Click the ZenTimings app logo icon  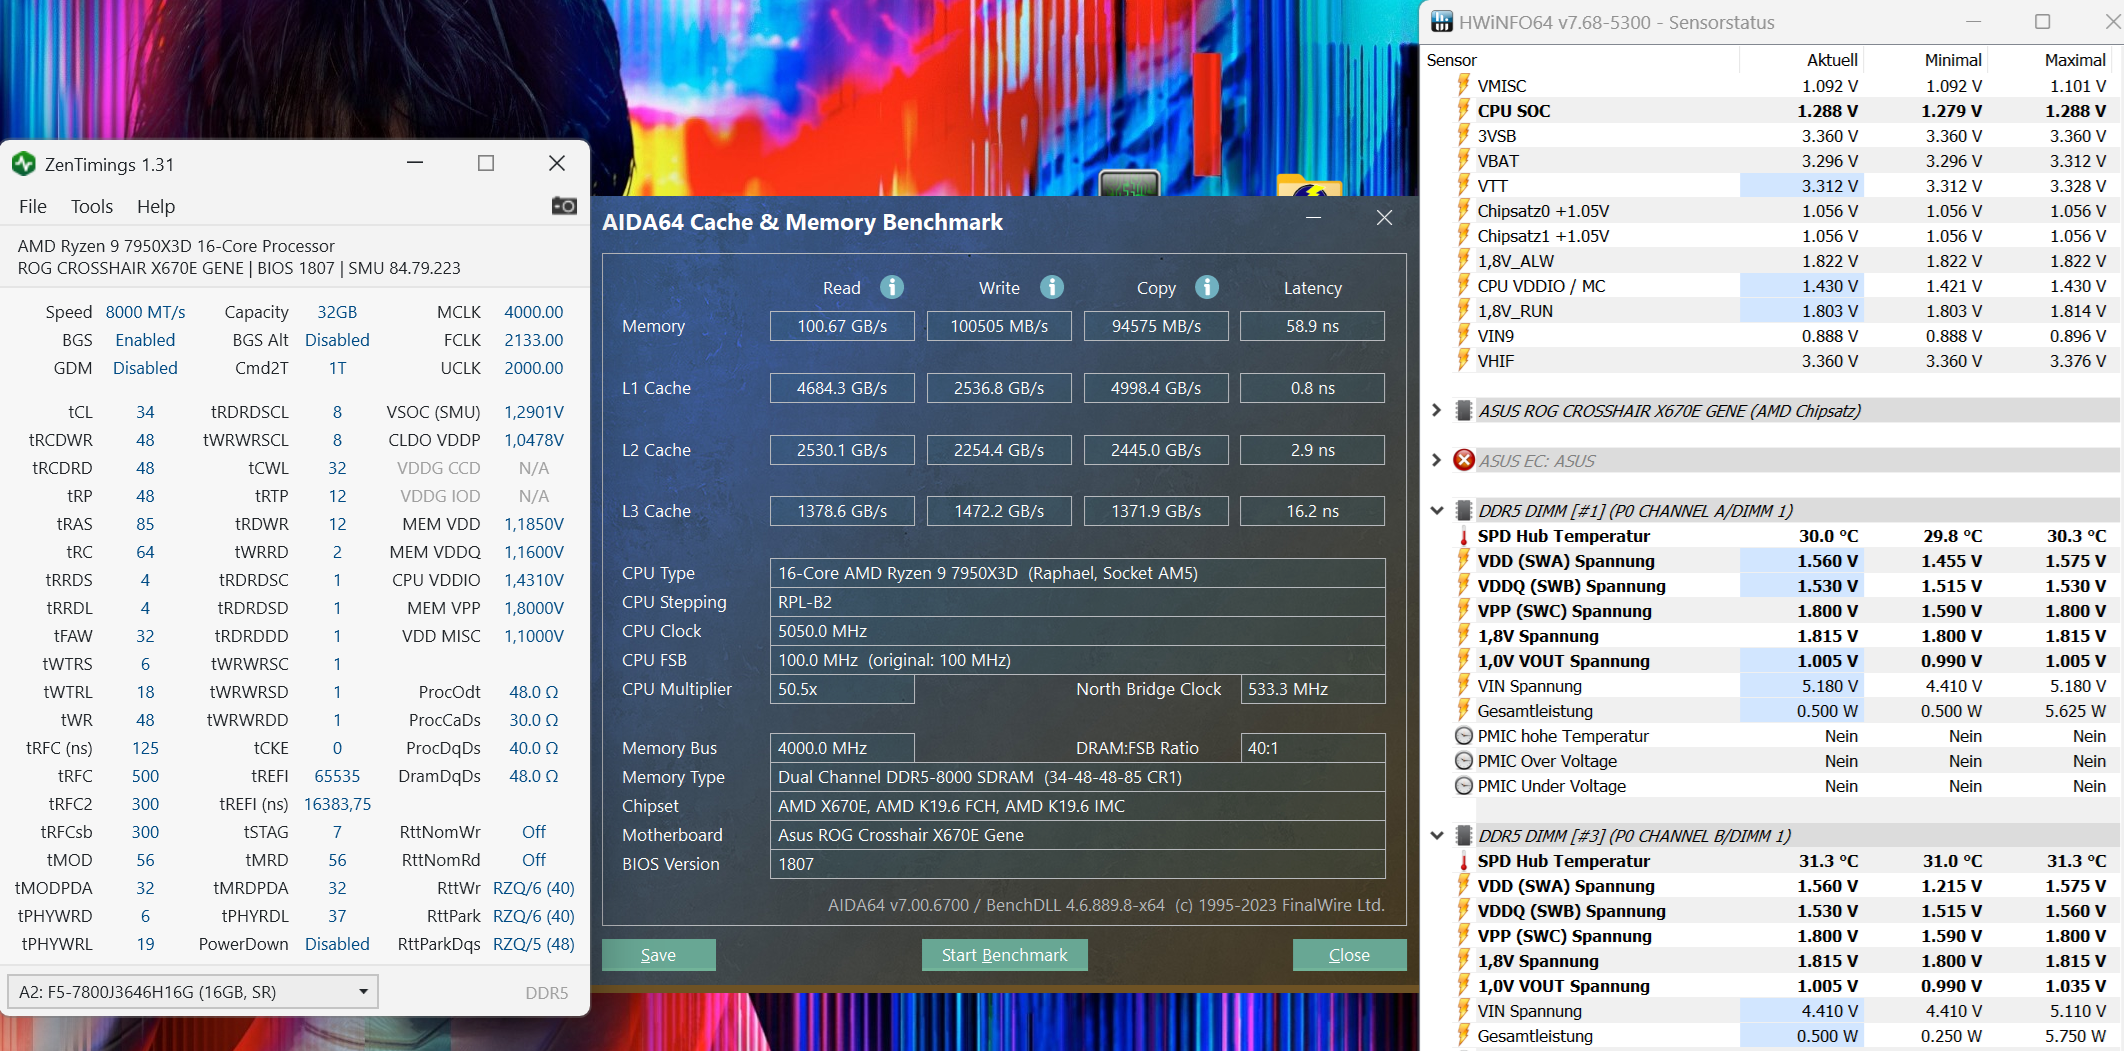coord(24,164)
